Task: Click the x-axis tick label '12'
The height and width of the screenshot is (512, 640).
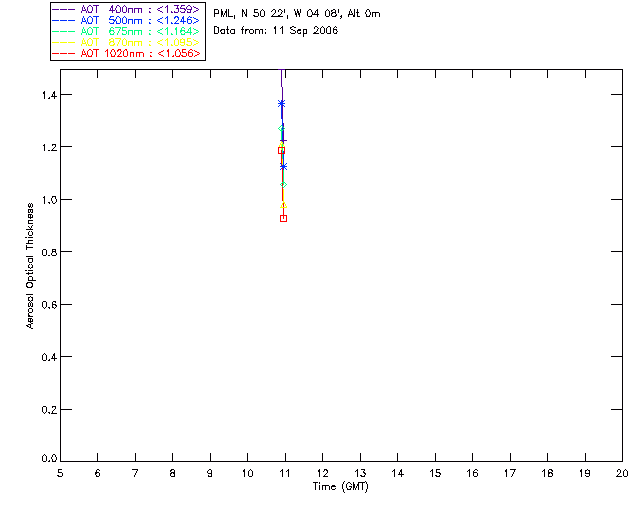Action: point(322,473)
